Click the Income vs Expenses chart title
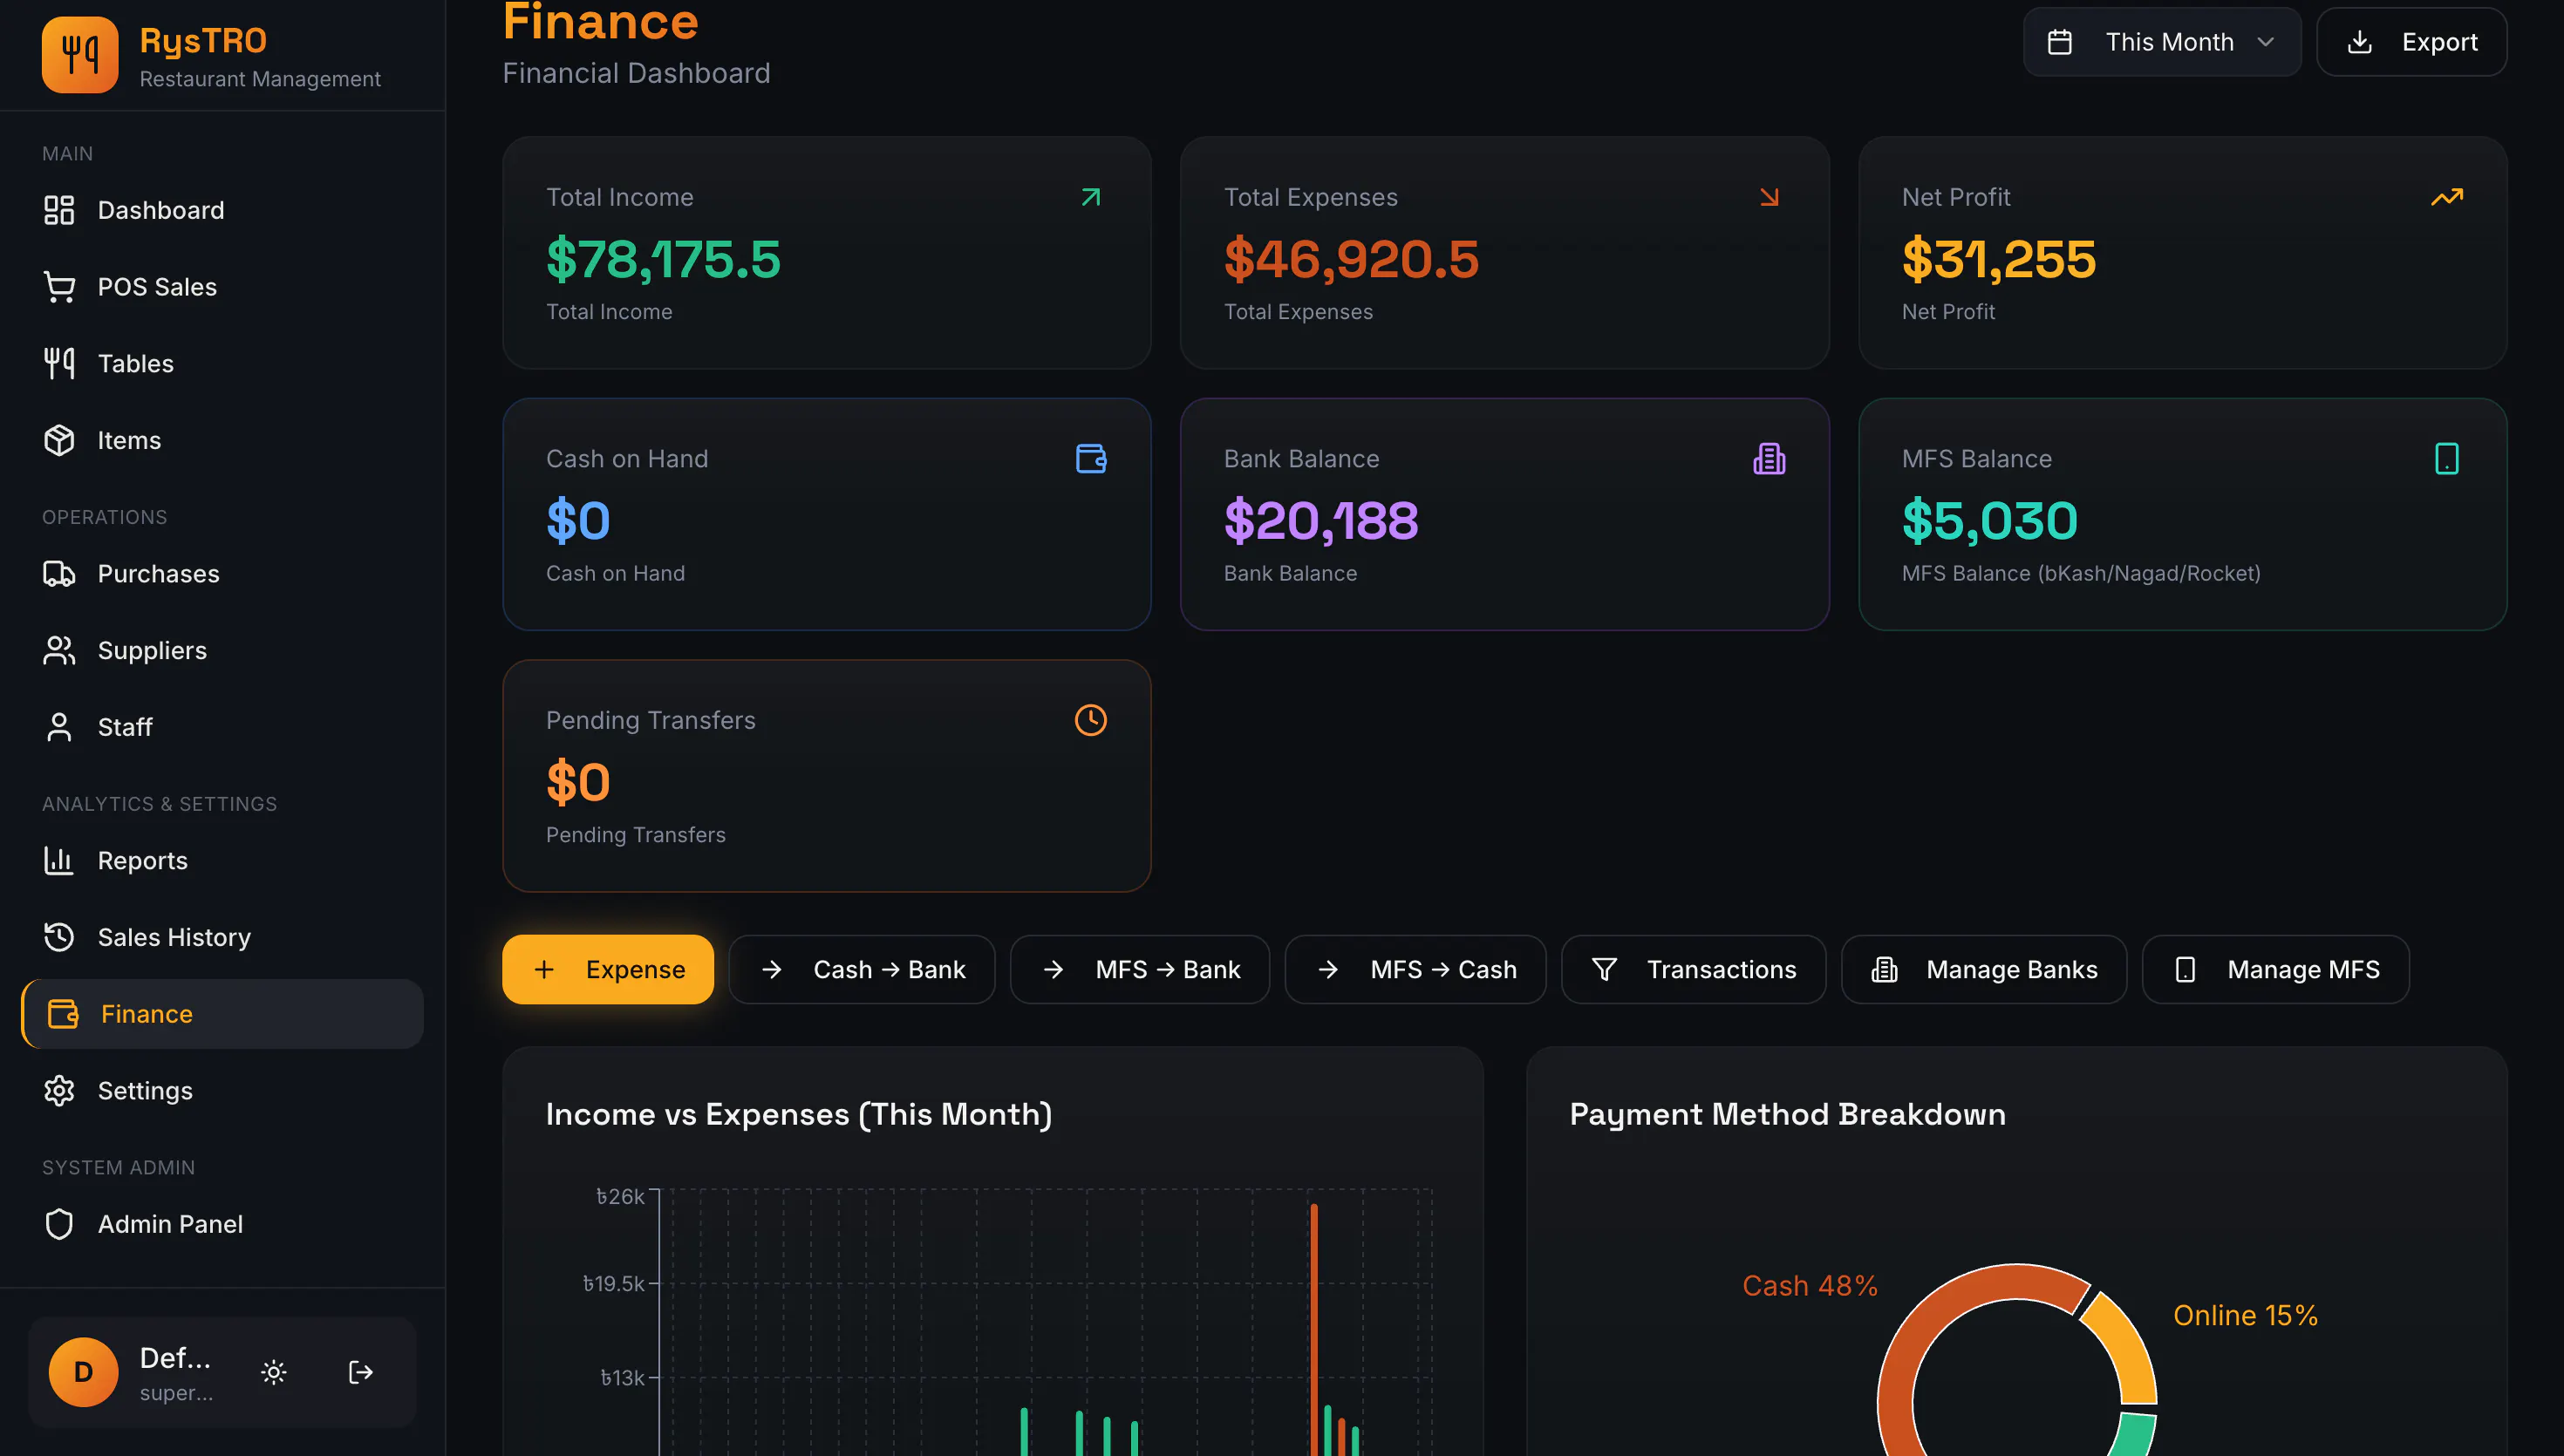Image resolution: width=2564 pixels, height=1456 pixels. 799,1114
